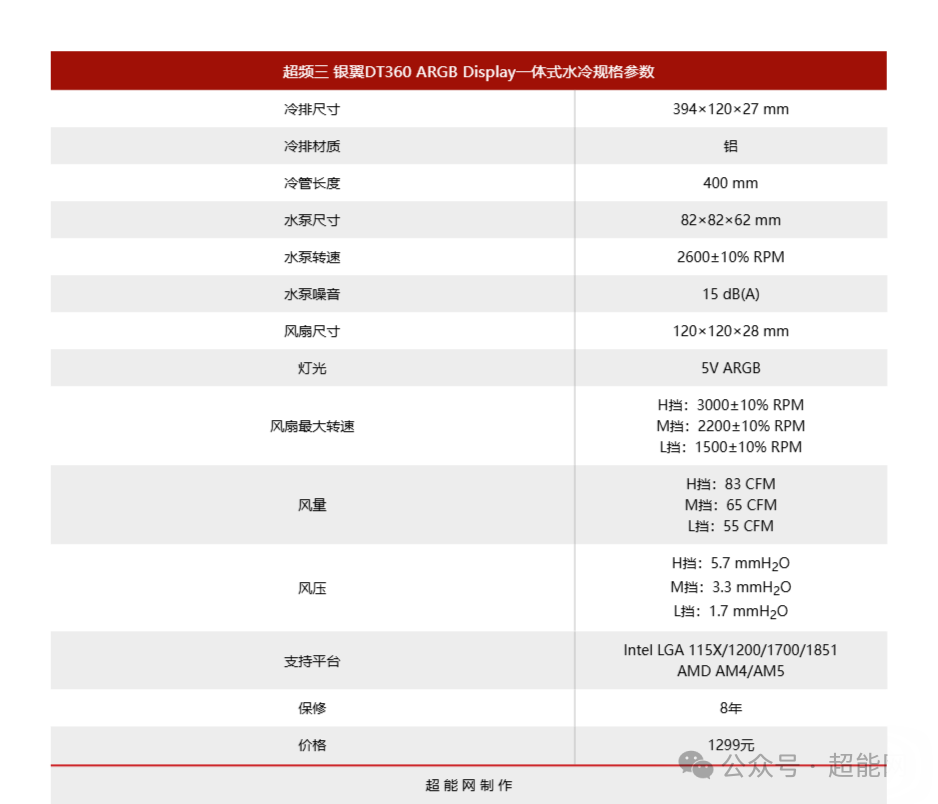Select the 冷管长度 label

pyautogui.click(x=312, y=183)
